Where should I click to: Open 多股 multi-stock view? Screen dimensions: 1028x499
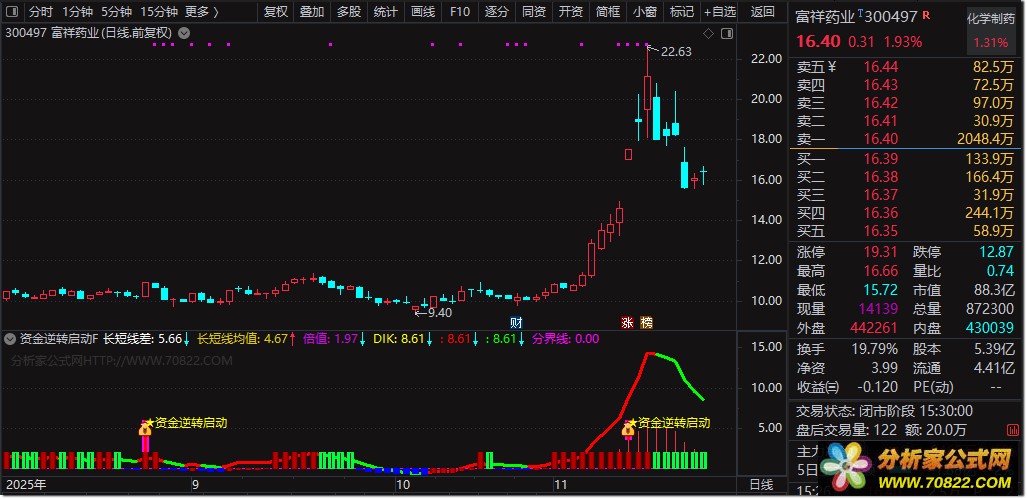(x=349, y=11)
